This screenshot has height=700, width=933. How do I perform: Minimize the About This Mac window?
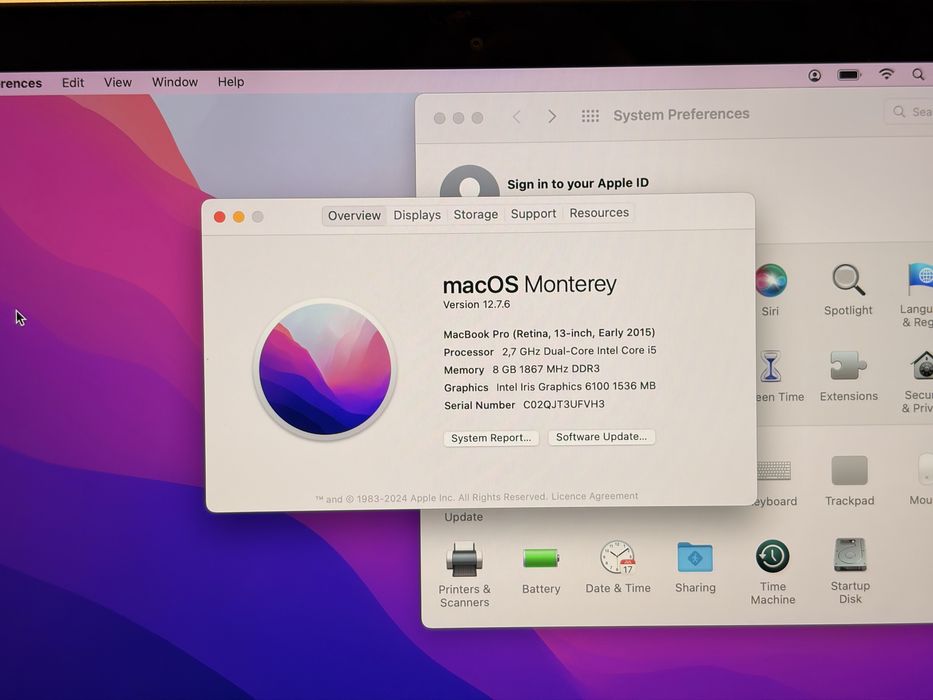click(239, 217)
